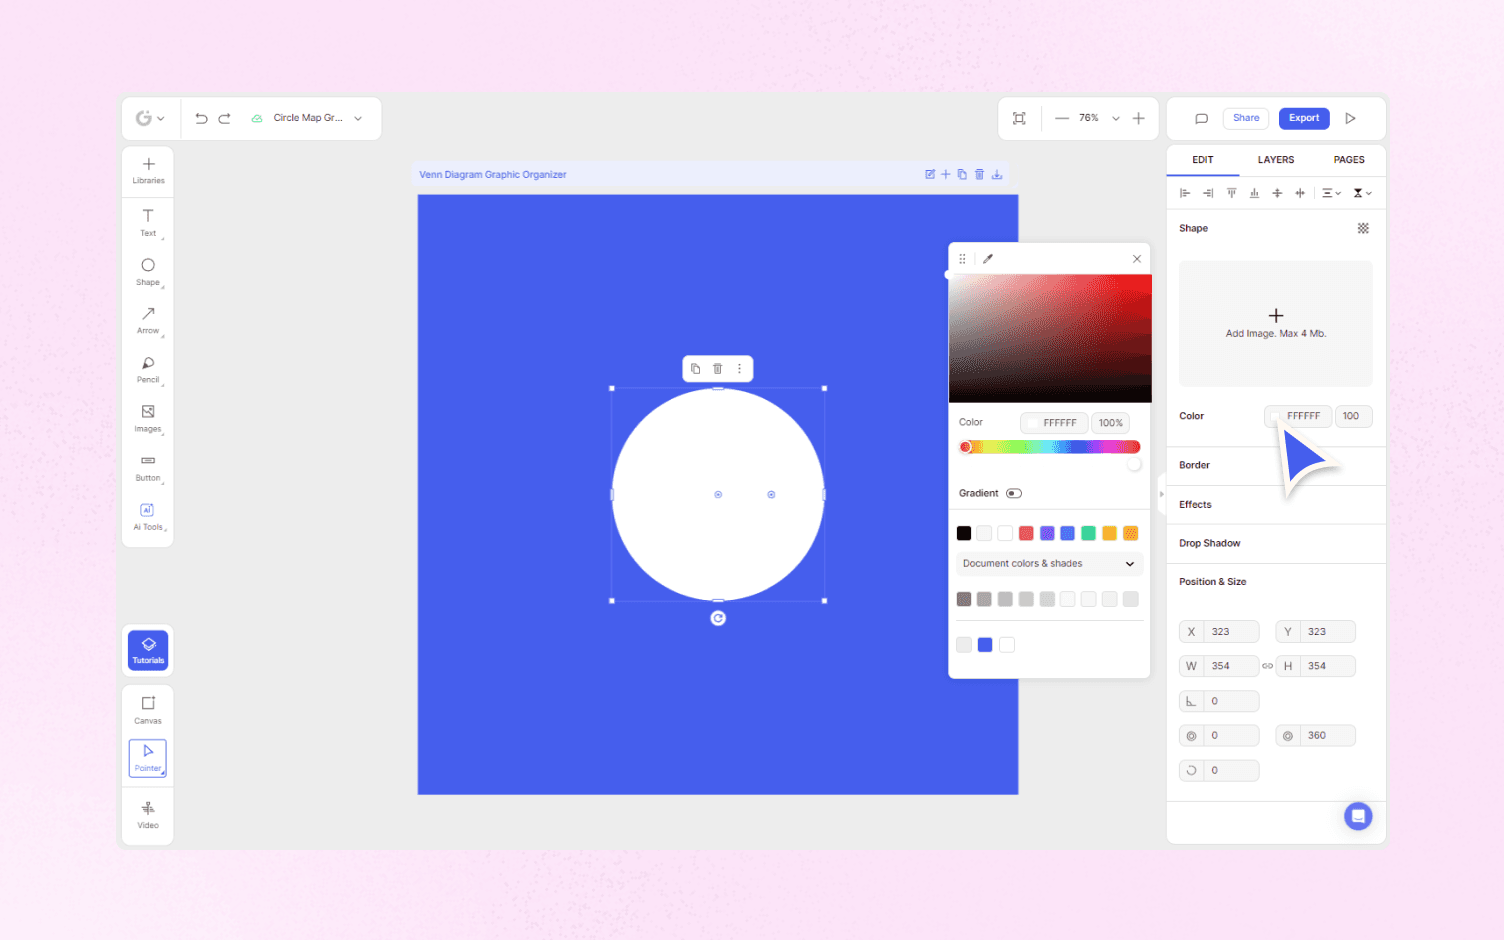Switch to the LAYERS tab
The height and width of the screenshot is (940, 1504).
tap(1276, 159)
